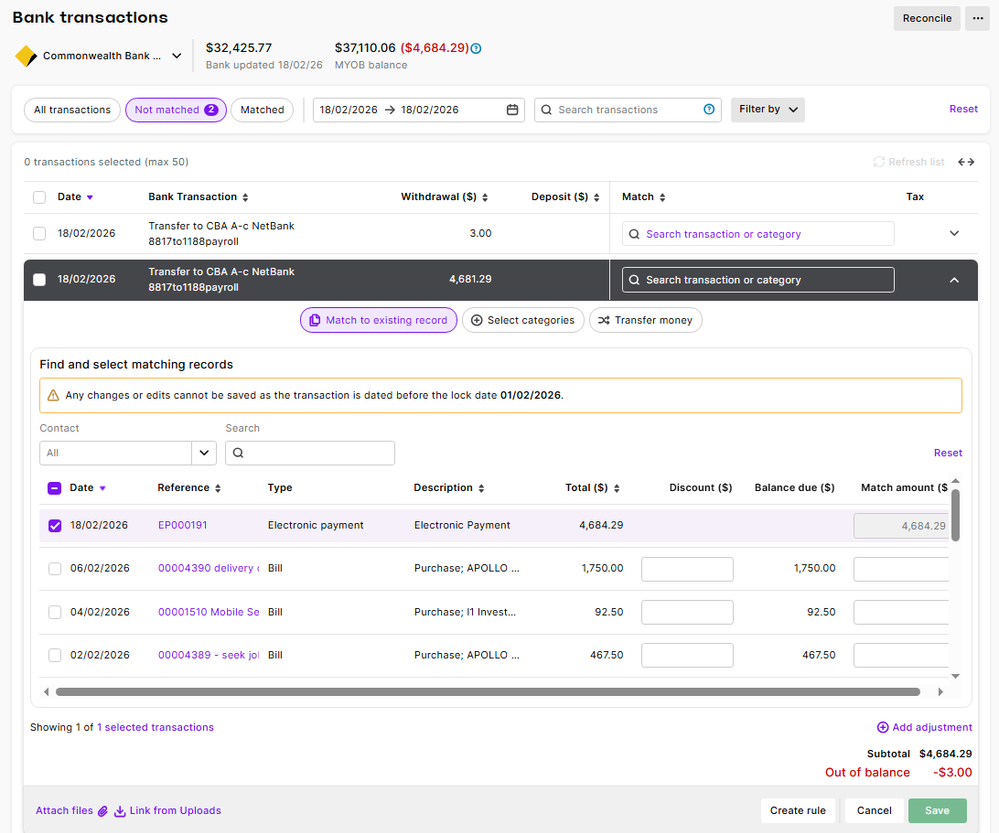Click the expand columns arrows icon
Image resolution: width=999 pixels, height=833 pixels.
coord(966,162)
